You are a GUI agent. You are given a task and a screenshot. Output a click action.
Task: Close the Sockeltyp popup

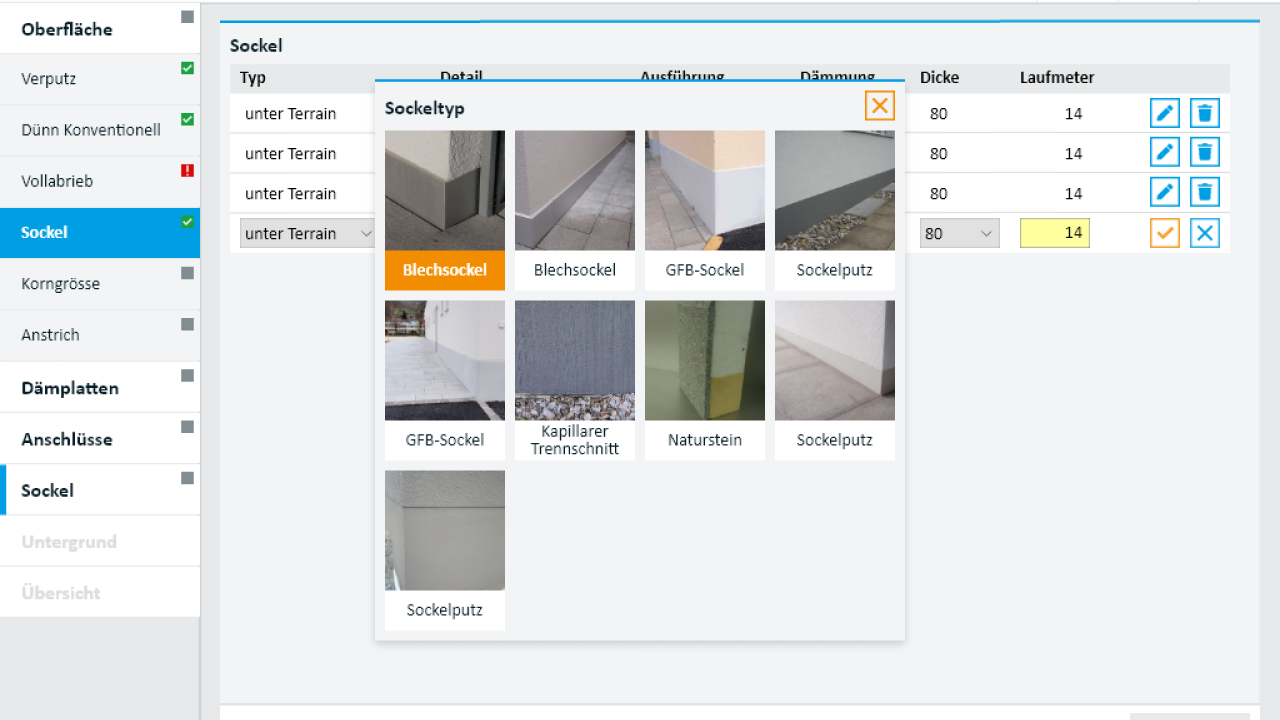pyautogui.click(x=879, y=106)
